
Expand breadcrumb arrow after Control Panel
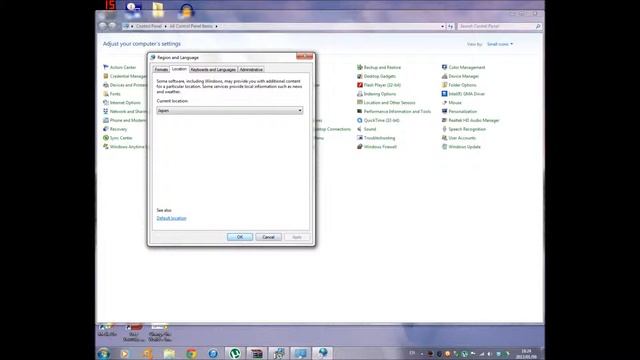point(165,26)
